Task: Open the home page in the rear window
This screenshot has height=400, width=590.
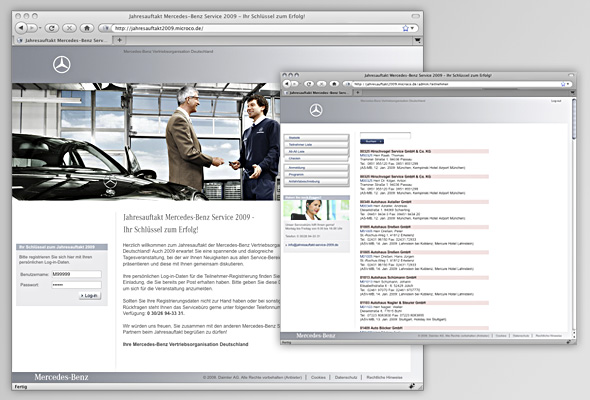Action: click(87, 28)
